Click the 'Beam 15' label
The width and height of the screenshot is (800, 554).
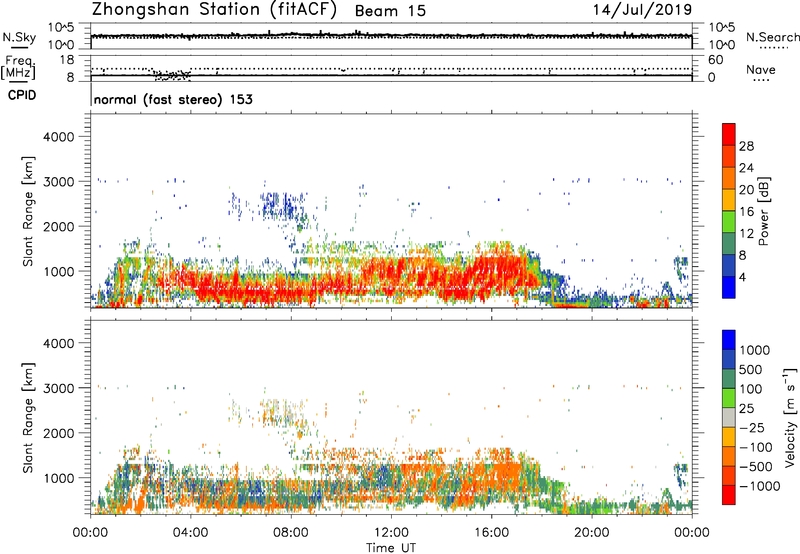point(390,11)
